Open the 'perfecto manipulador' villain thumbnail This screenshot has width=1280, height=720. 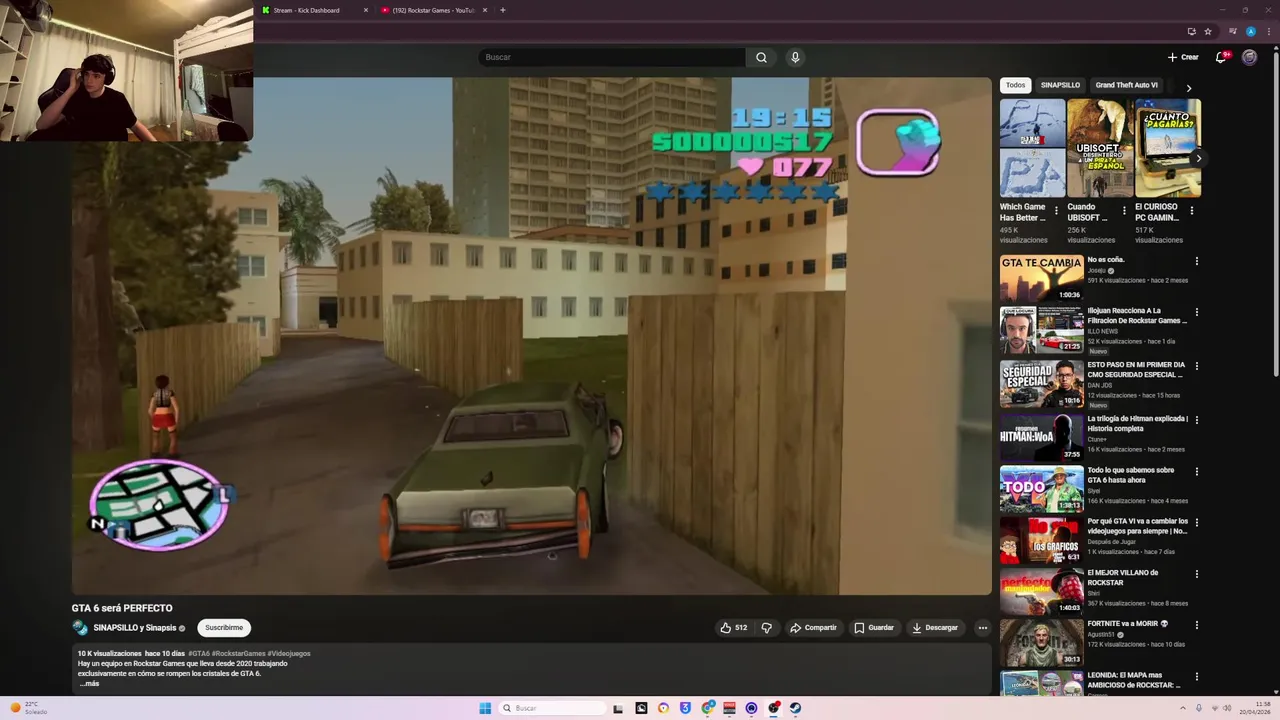tap(1041, 591)
